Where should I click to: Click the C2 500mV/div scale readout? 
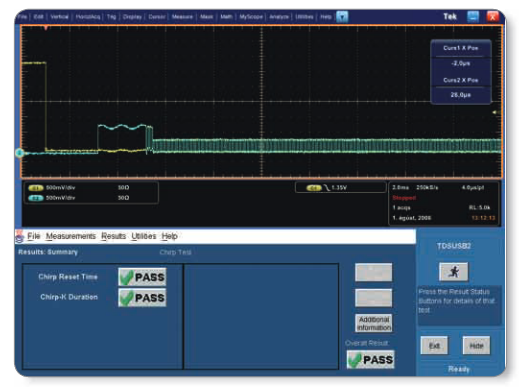tap(60, 198)
